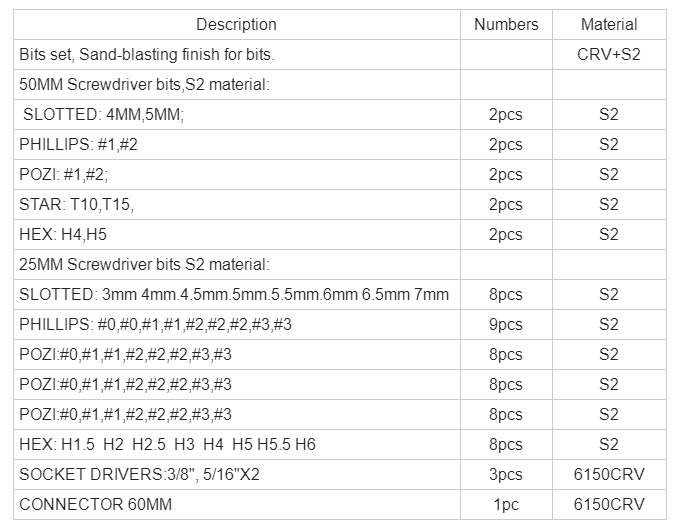
Task: Click the SLOTTED: 4MM,5MM description cell
Action: click(x=237, y=115)
